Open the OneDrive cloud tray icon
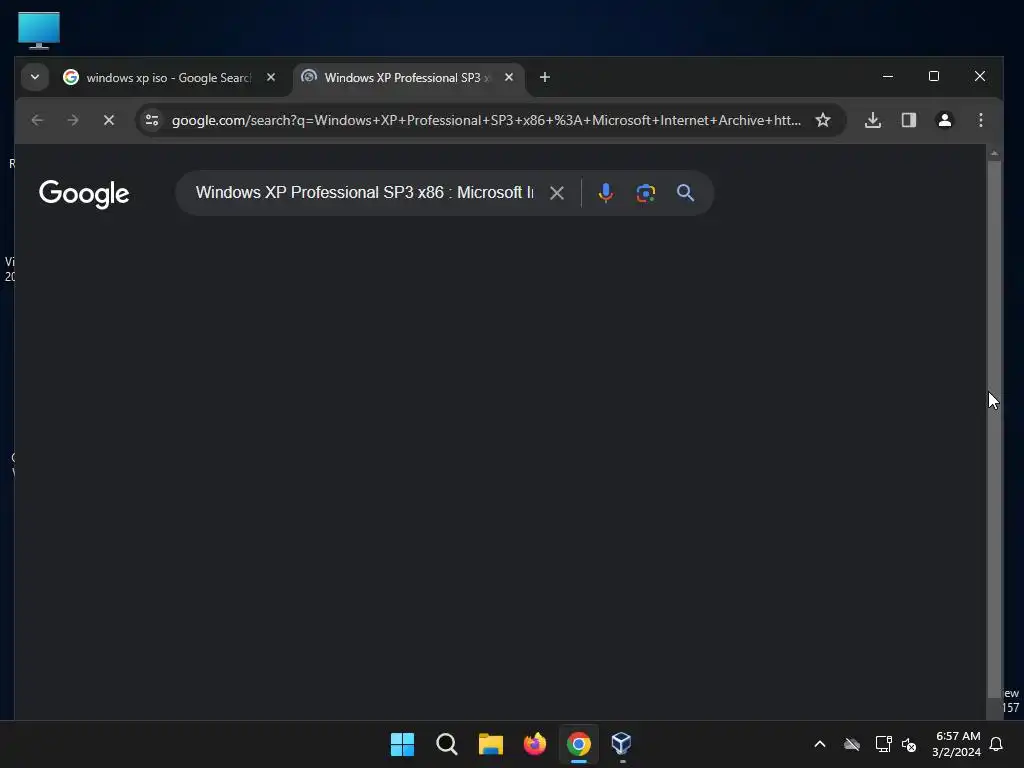The image size is (1024, 768). tap(852, 744)
